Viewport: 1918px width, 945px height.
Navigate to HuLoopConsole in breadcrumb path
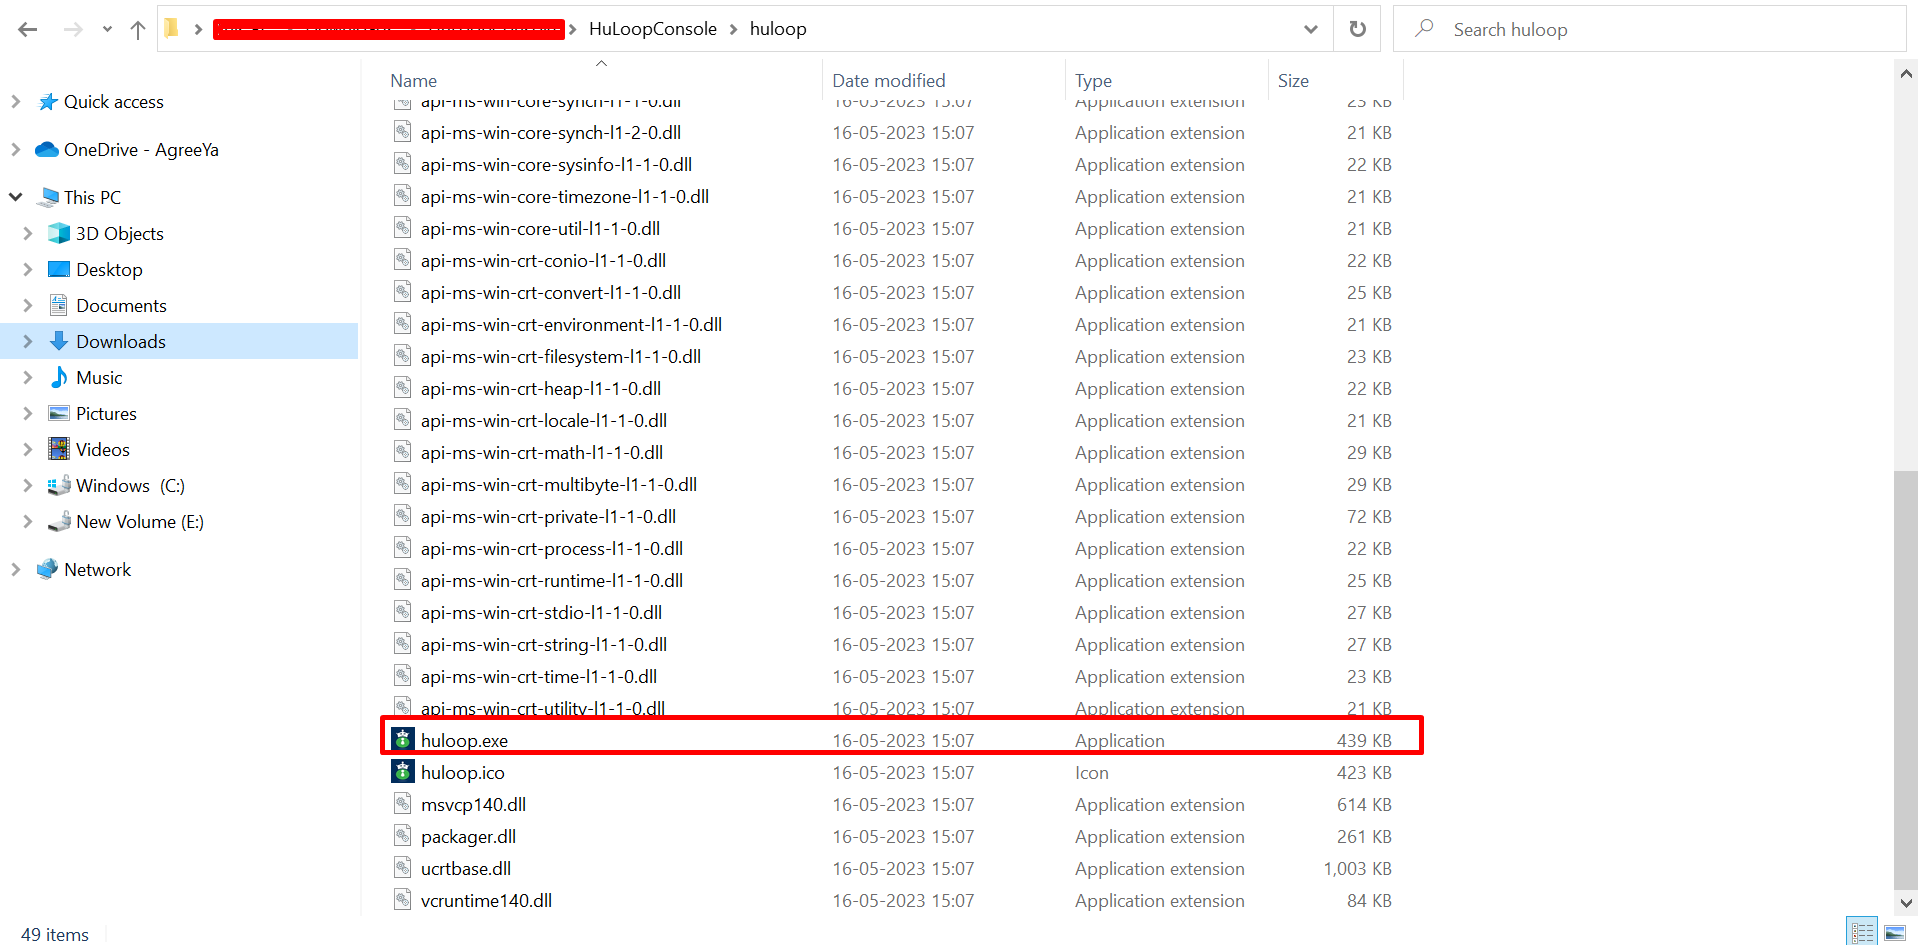pos(652,29)
